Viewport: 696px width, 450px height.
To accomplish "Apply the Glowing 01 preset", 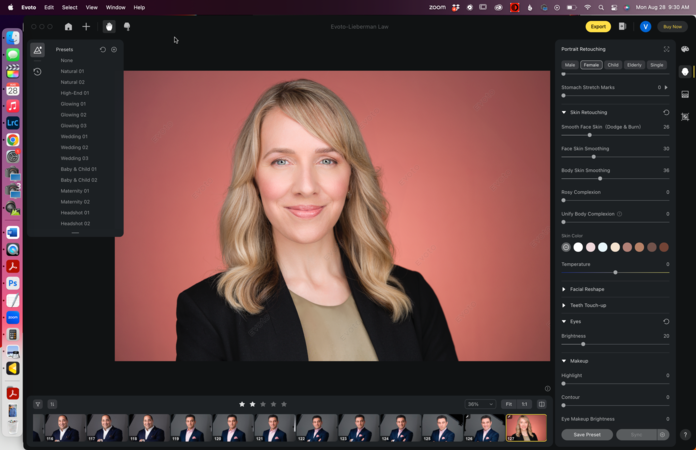I will point(73,104).
